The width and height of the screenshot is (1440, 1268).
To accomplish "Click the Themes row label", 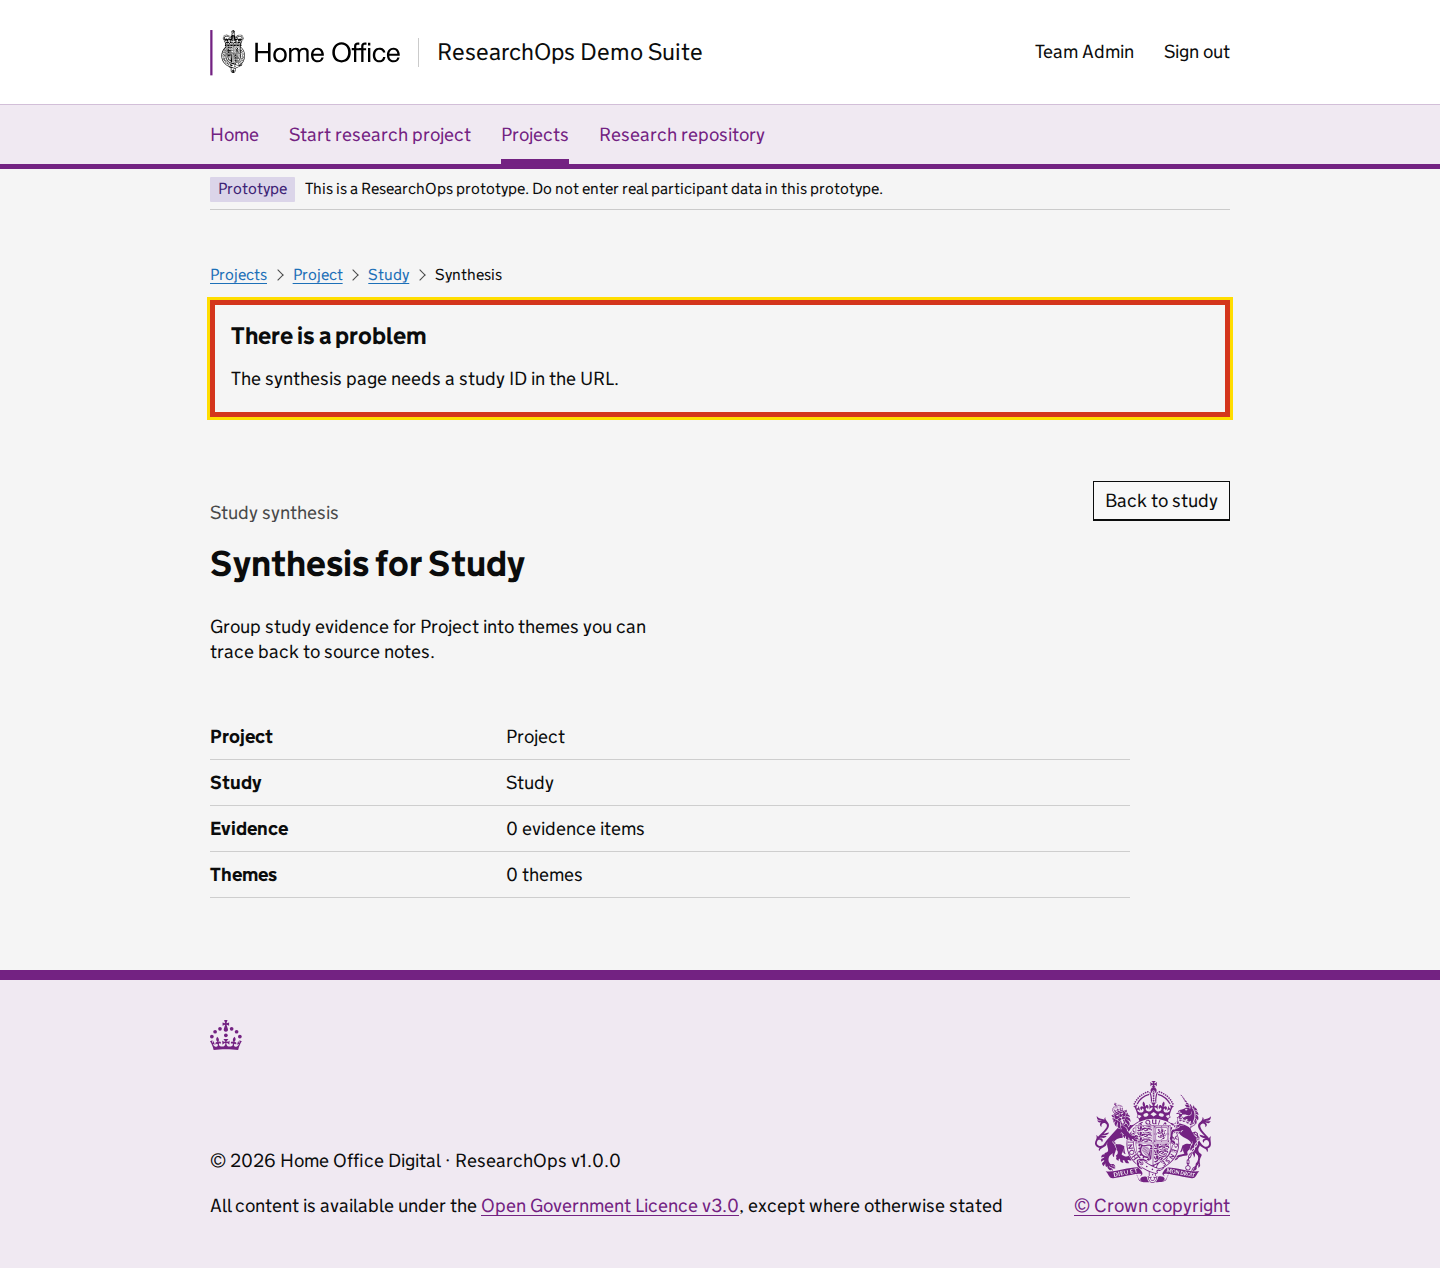I will point(243,875).
